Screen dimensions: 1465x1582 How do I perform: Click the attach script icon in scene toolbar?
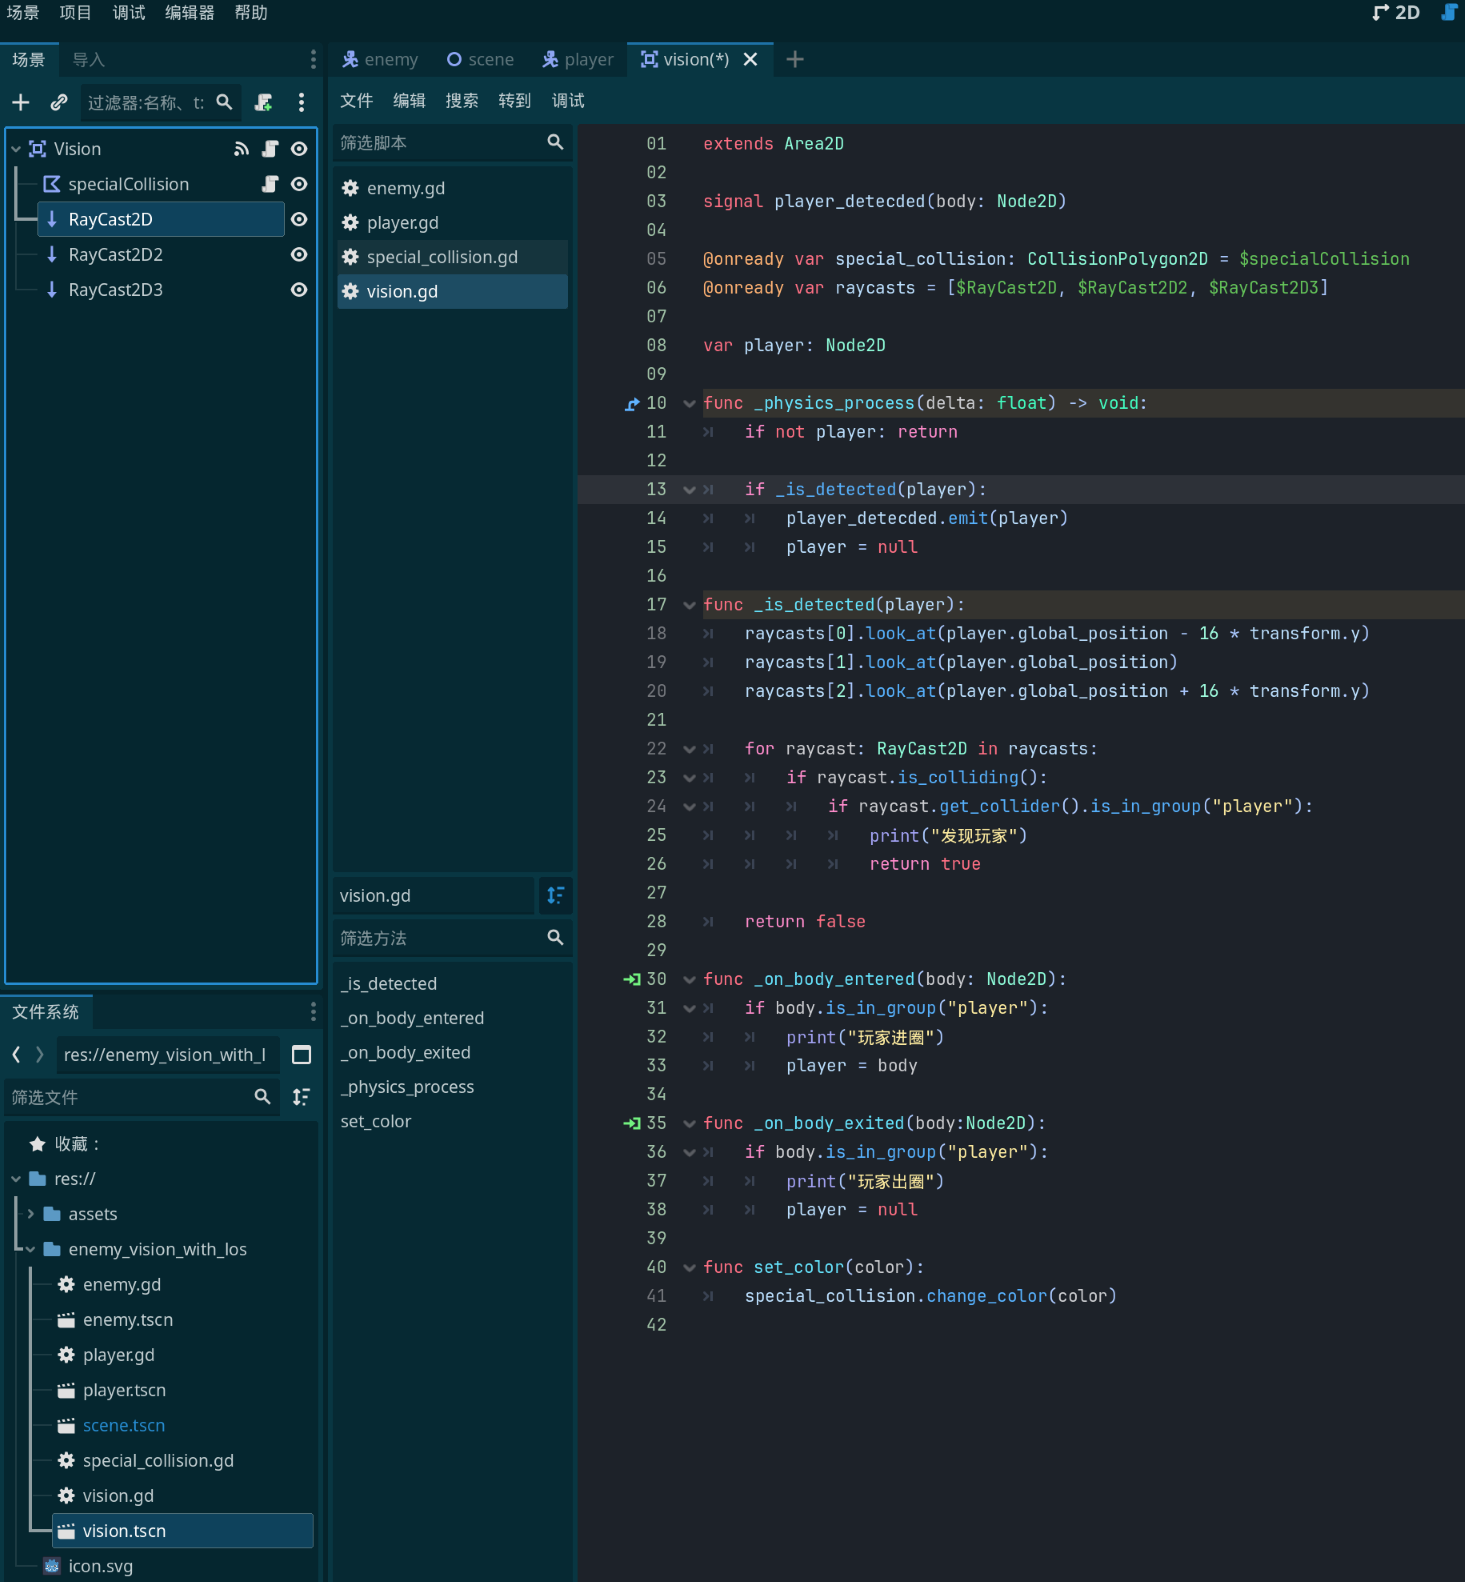coord(264,102)
